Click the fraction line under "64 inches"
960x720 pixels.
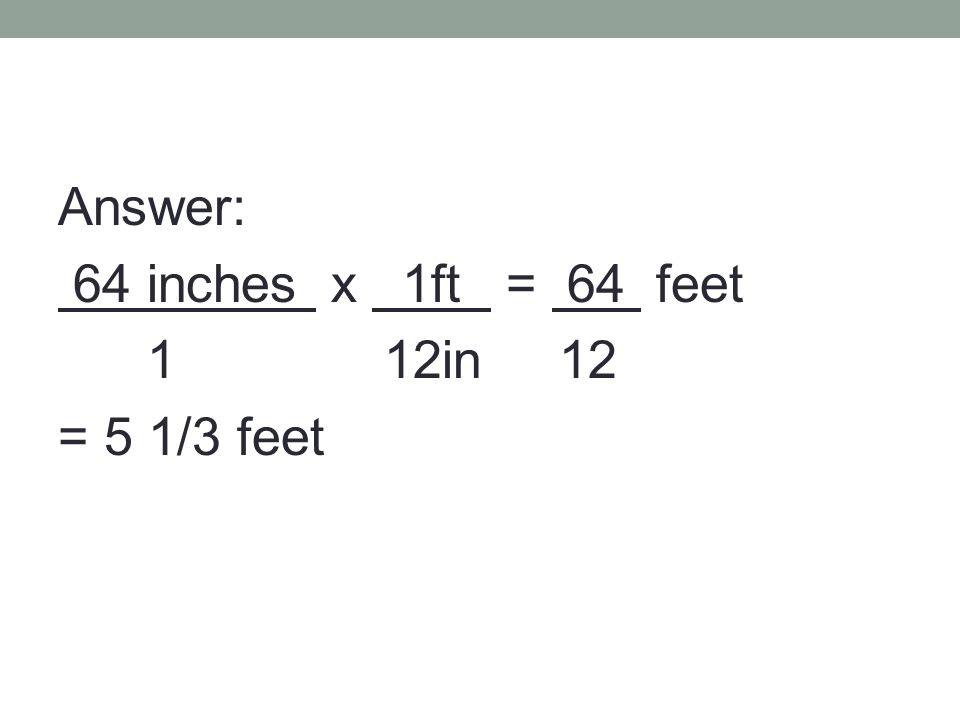(x=187, y=310)
